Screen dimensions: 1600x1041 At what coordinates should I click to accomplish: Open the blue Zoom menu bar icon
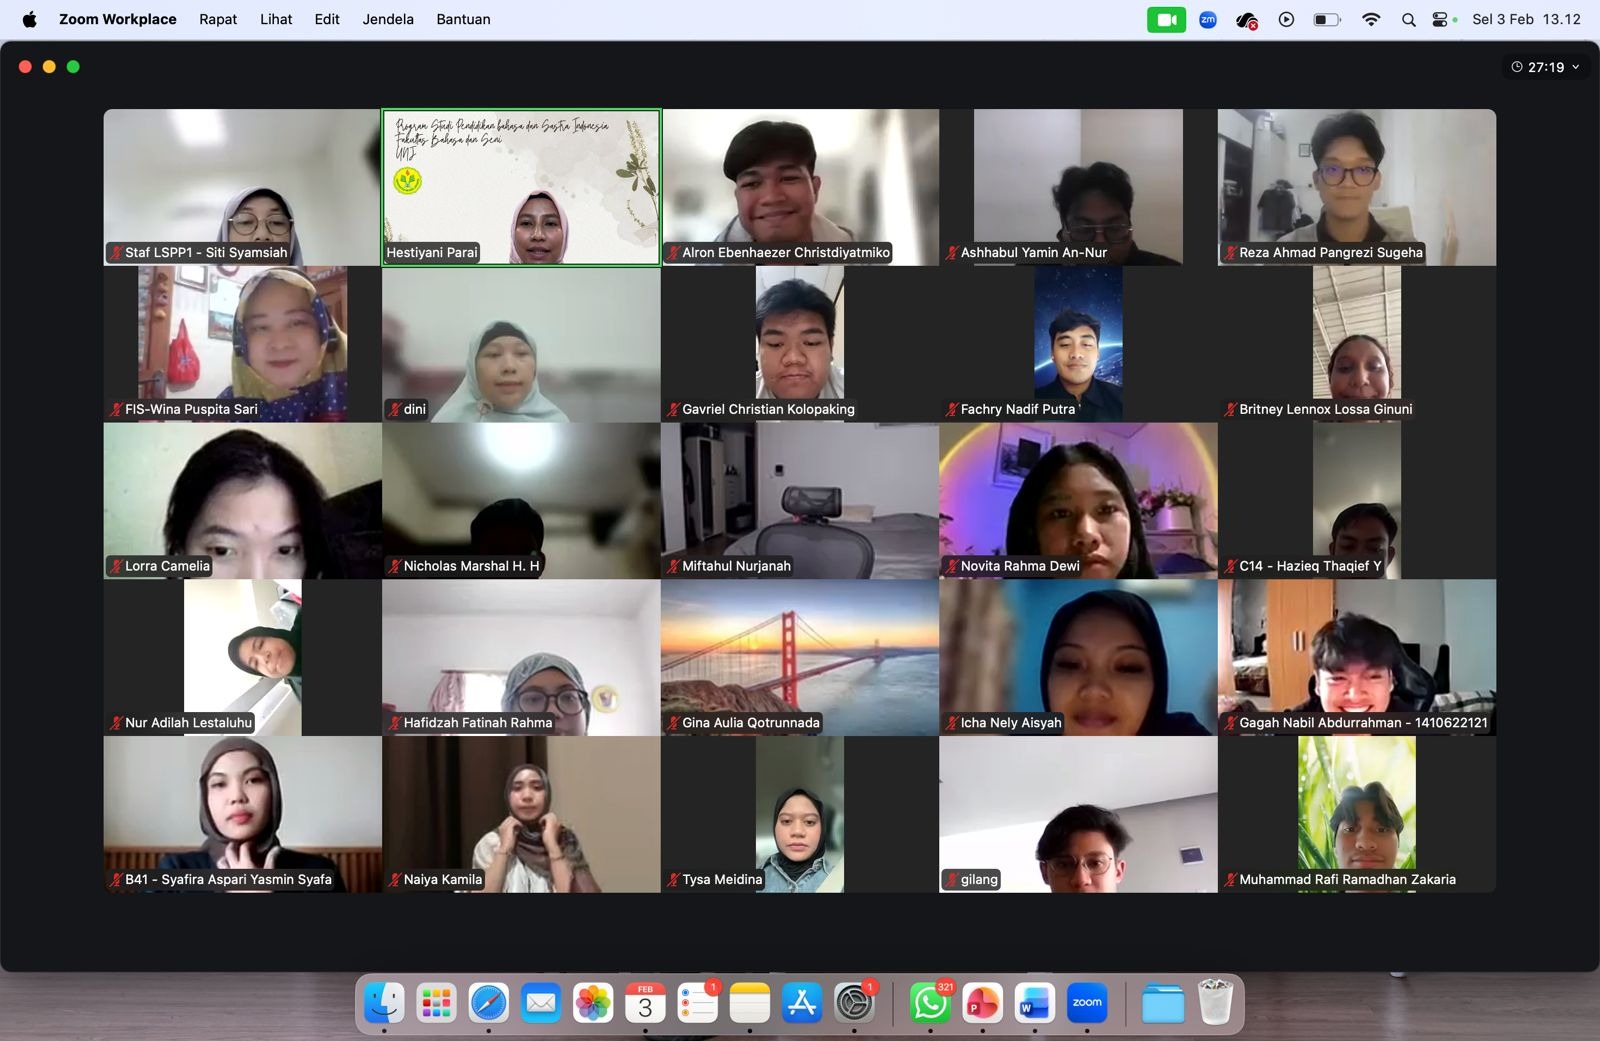coord(1208,20)
